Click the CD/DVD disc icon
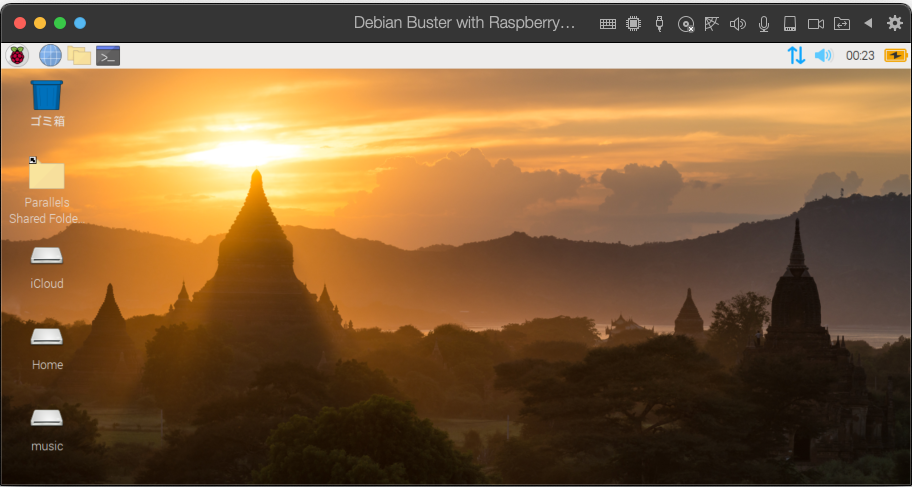This screenshot has width=912, height=487. tap(686, 24)
